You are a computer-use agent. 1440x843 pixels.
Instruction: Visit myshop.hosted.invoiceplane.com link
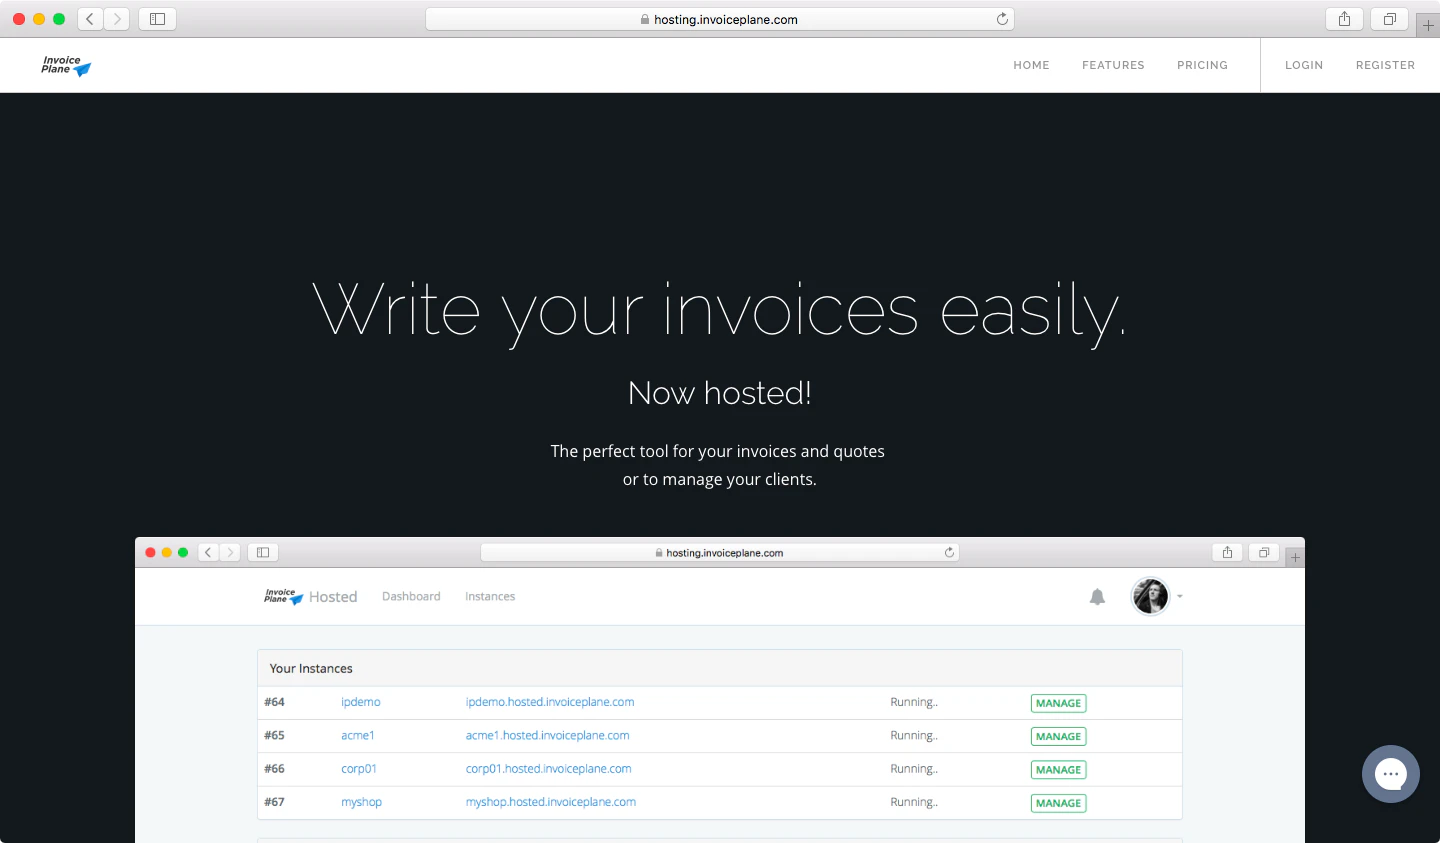click(551, 802)
